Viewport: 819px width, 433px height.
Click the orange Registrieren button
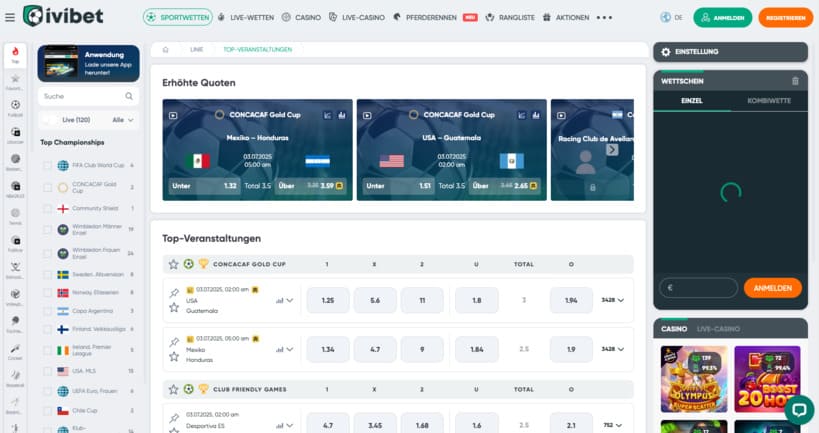786,17
